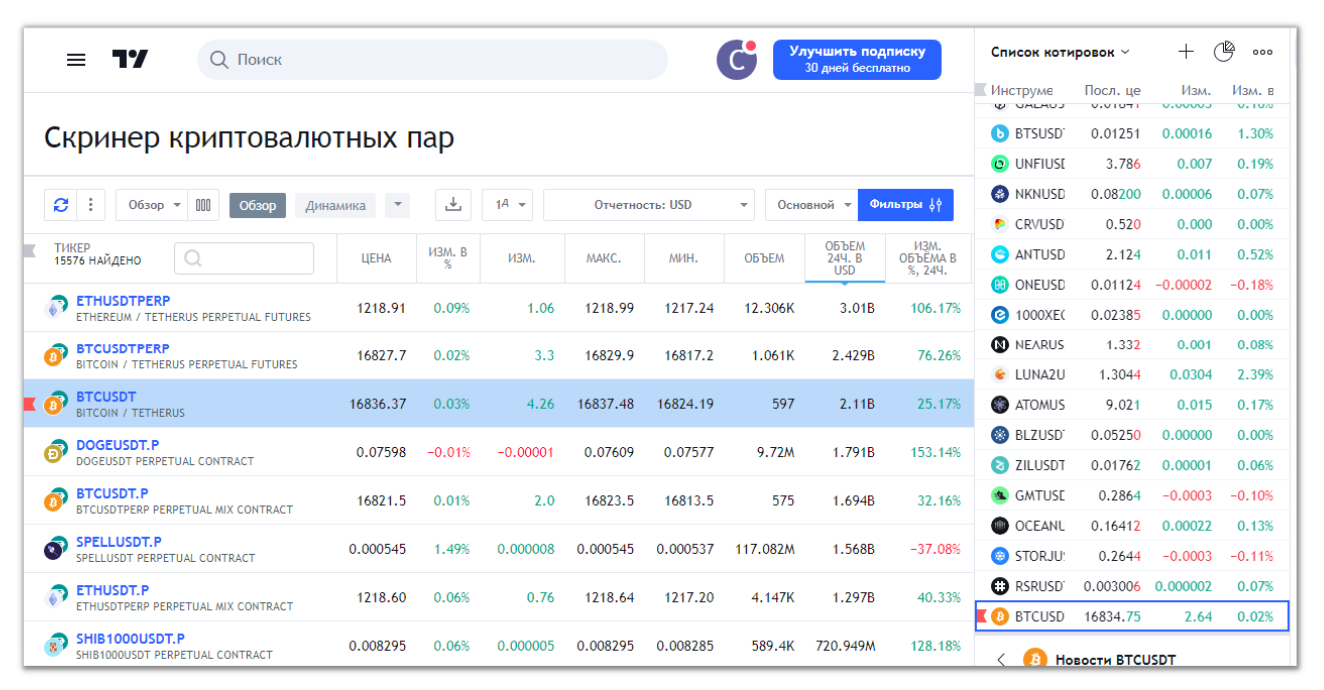Image resolution: width=1324 pixels, height=690 pixels.
Task: Open the Основной screen dropdown
Action: coord(812,205)
